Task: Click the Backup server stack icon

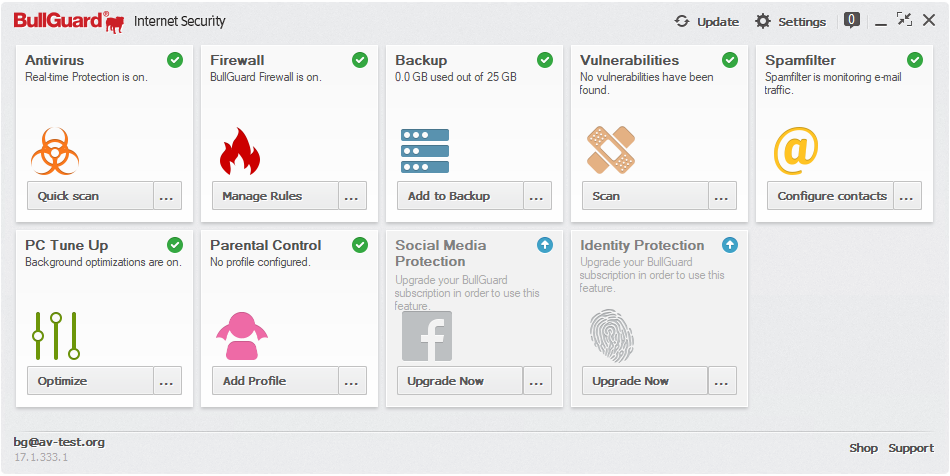Action: pyautogui.click(x=425, y=150)
